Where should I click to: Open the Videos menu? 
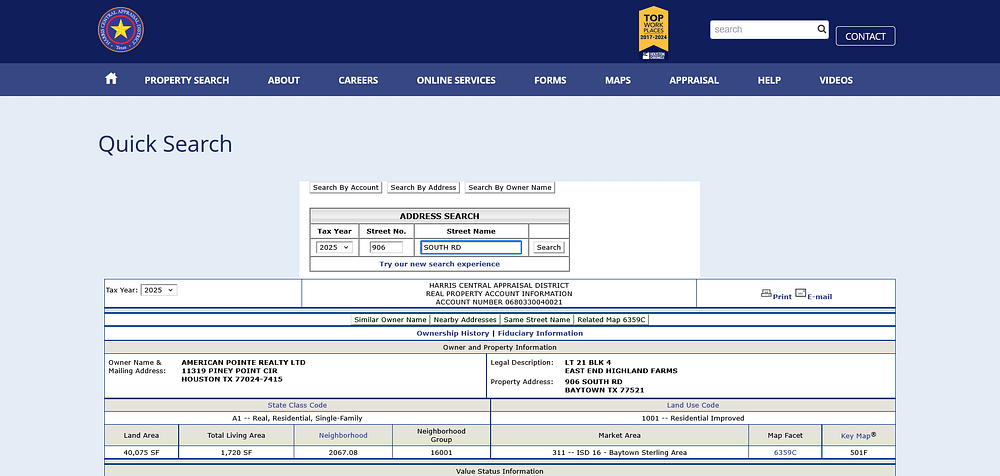(x=836, y=80)
